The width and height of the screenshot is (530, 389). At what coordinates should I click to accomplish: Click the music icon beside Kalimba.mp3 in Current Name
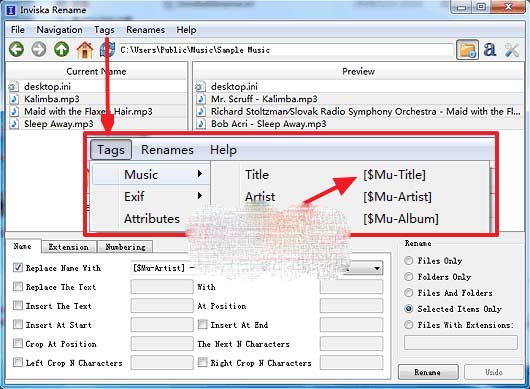[14, 99]
